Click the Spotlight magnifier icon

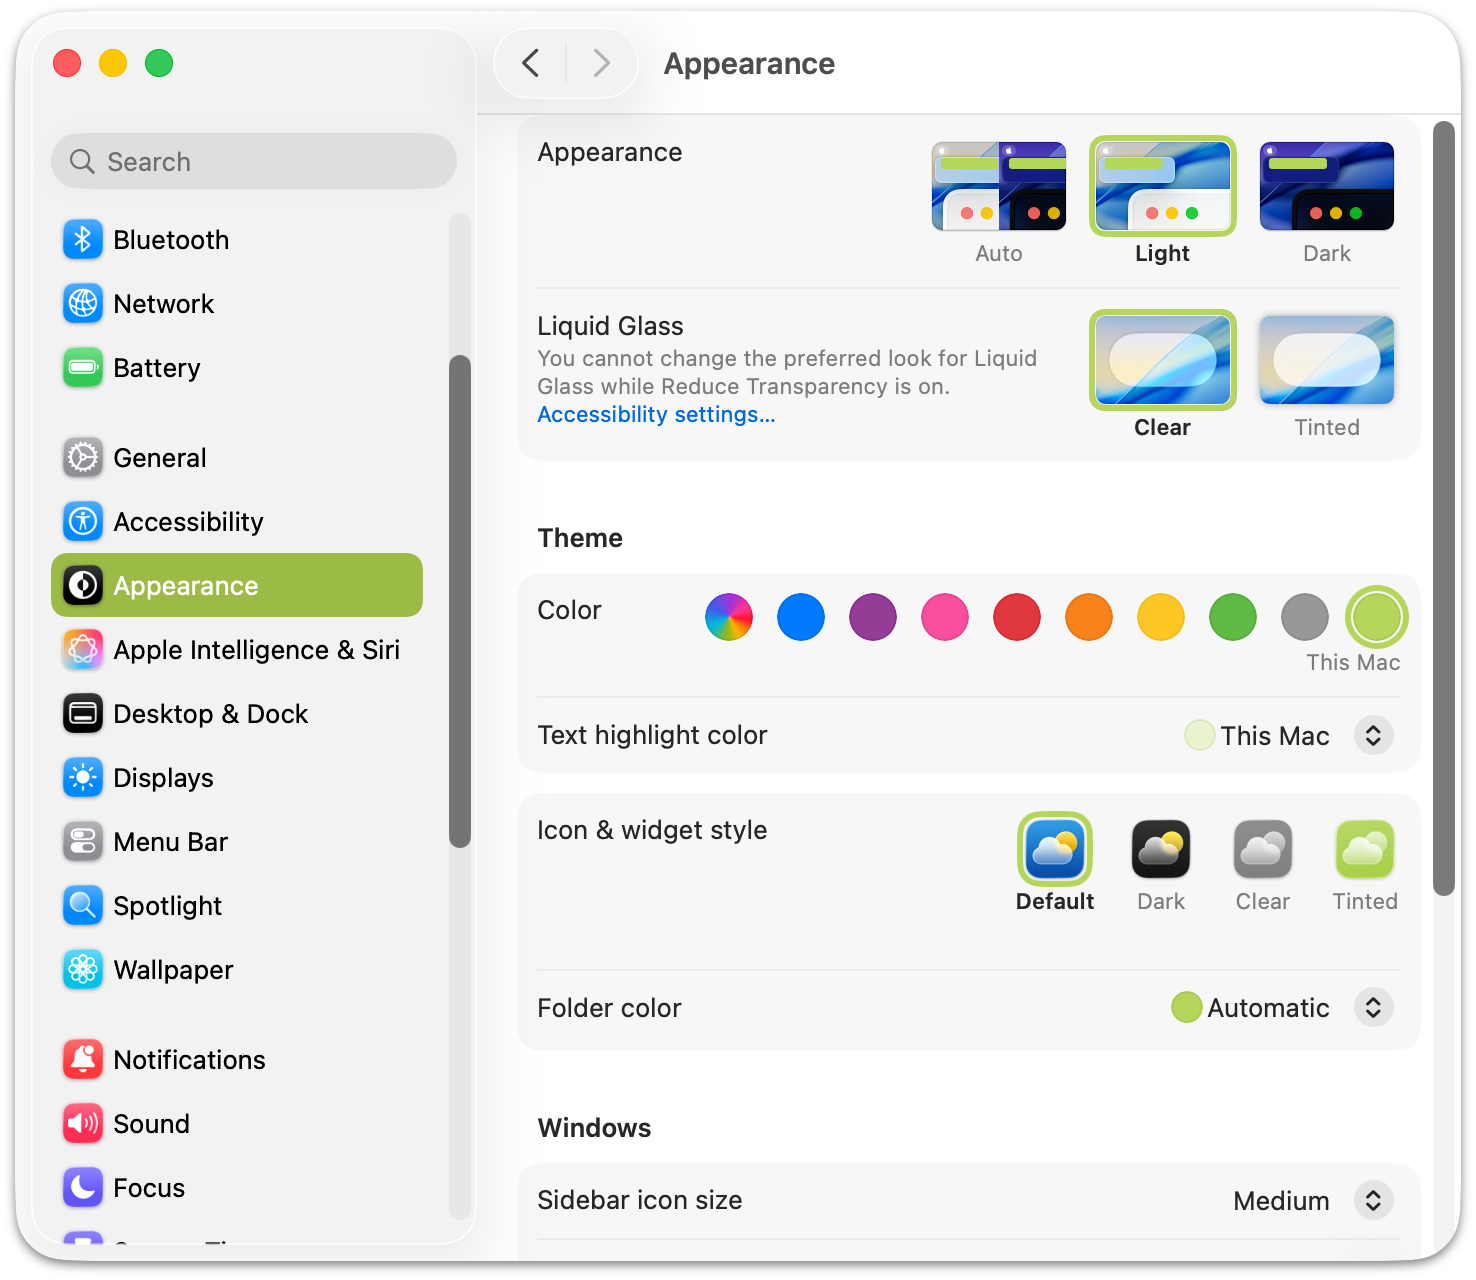point(83,906)
